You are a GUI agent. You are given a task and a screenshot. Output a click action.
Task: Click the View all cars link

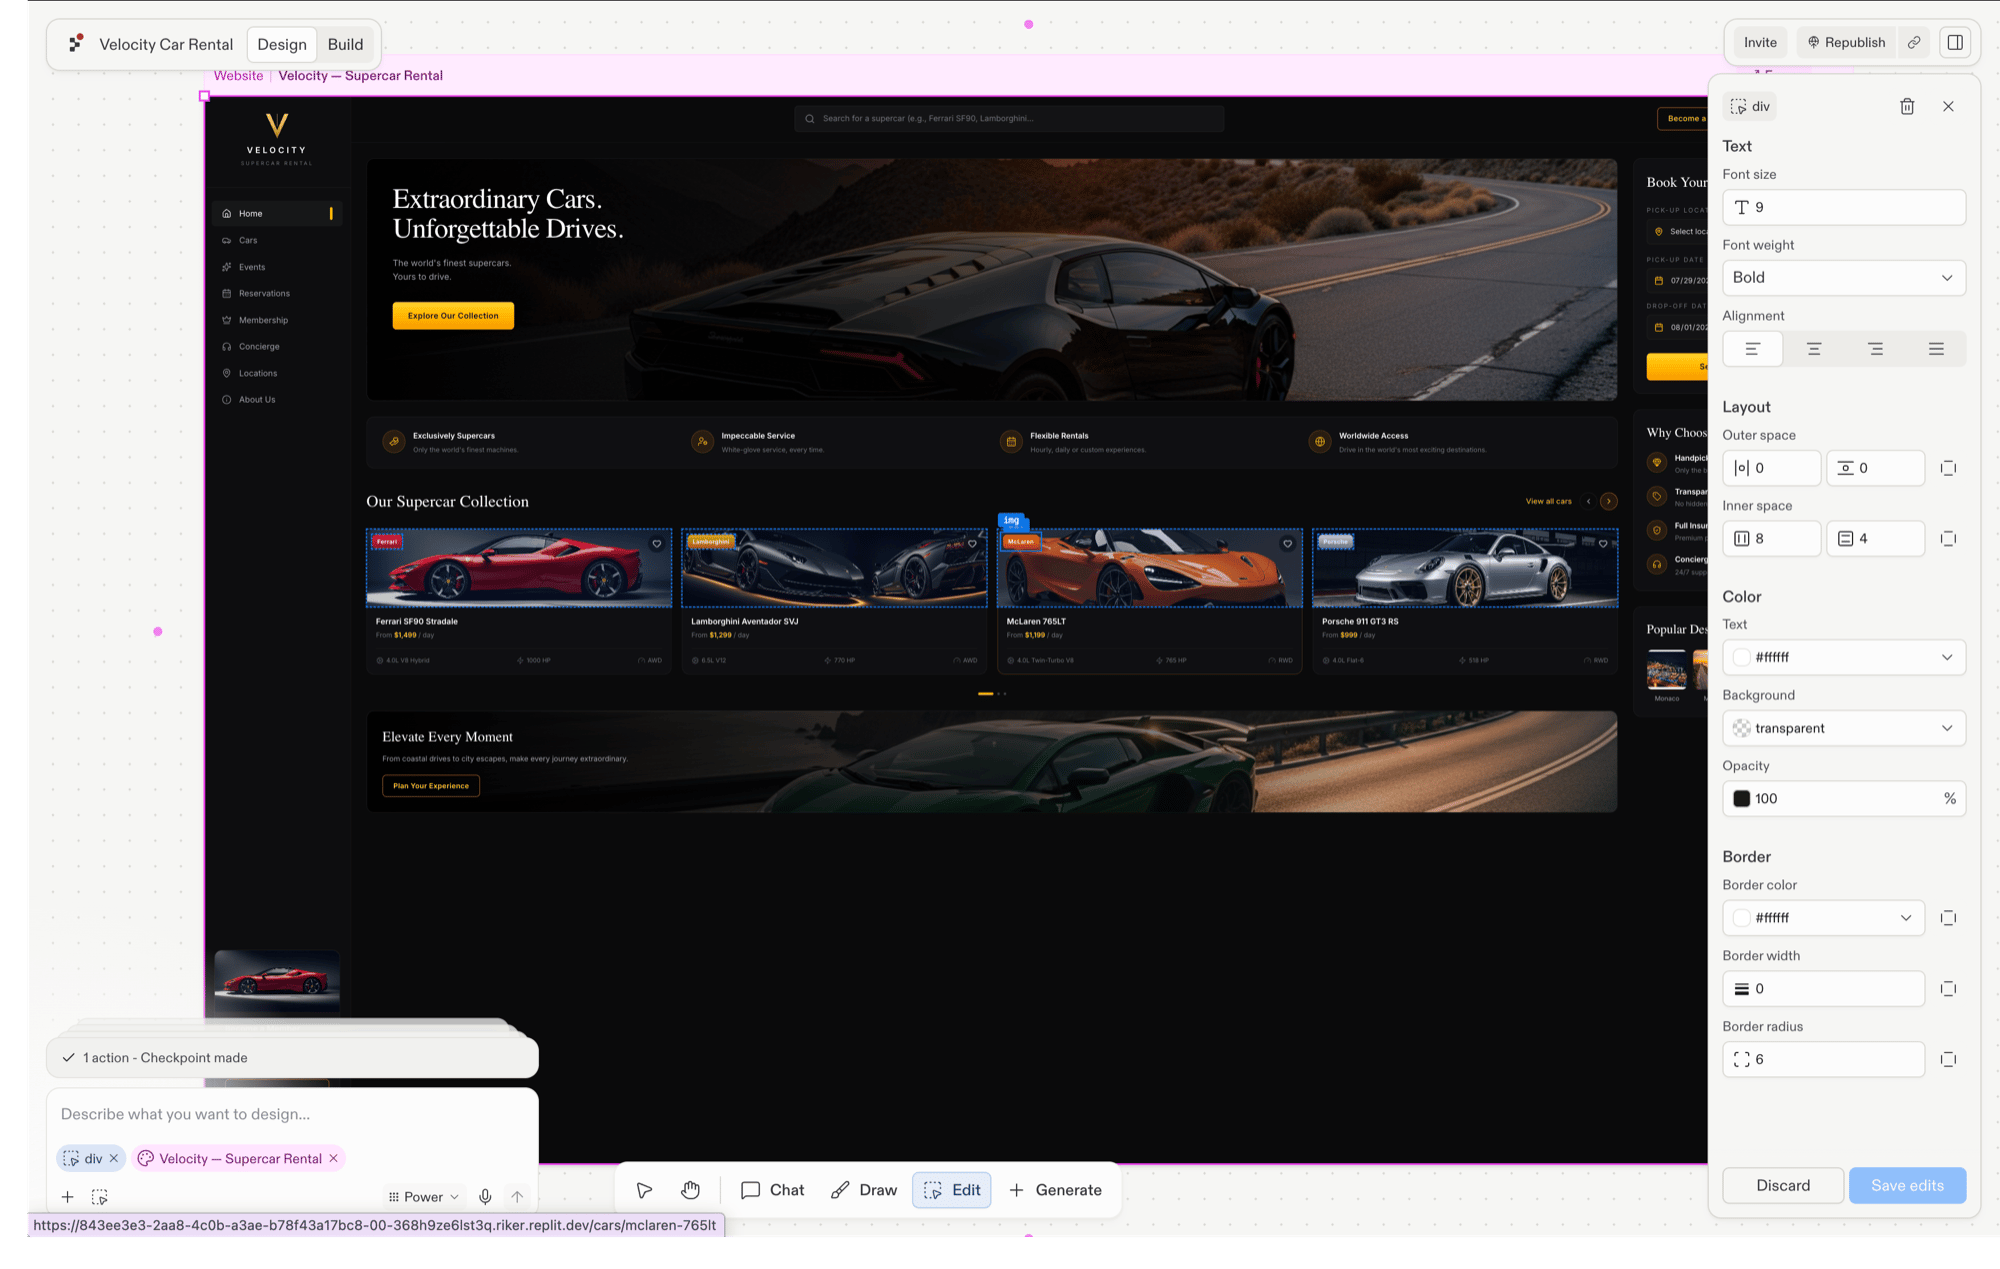[x=1548, y=502]
